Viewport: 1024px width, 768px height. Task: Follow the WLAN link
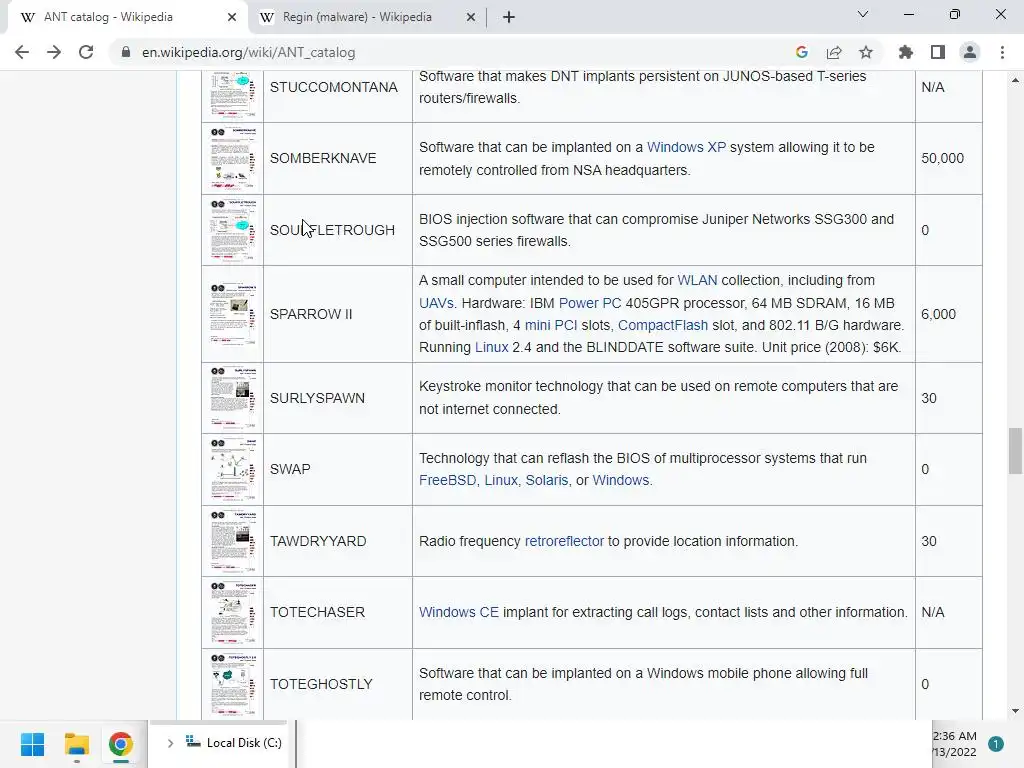(697, 281)
